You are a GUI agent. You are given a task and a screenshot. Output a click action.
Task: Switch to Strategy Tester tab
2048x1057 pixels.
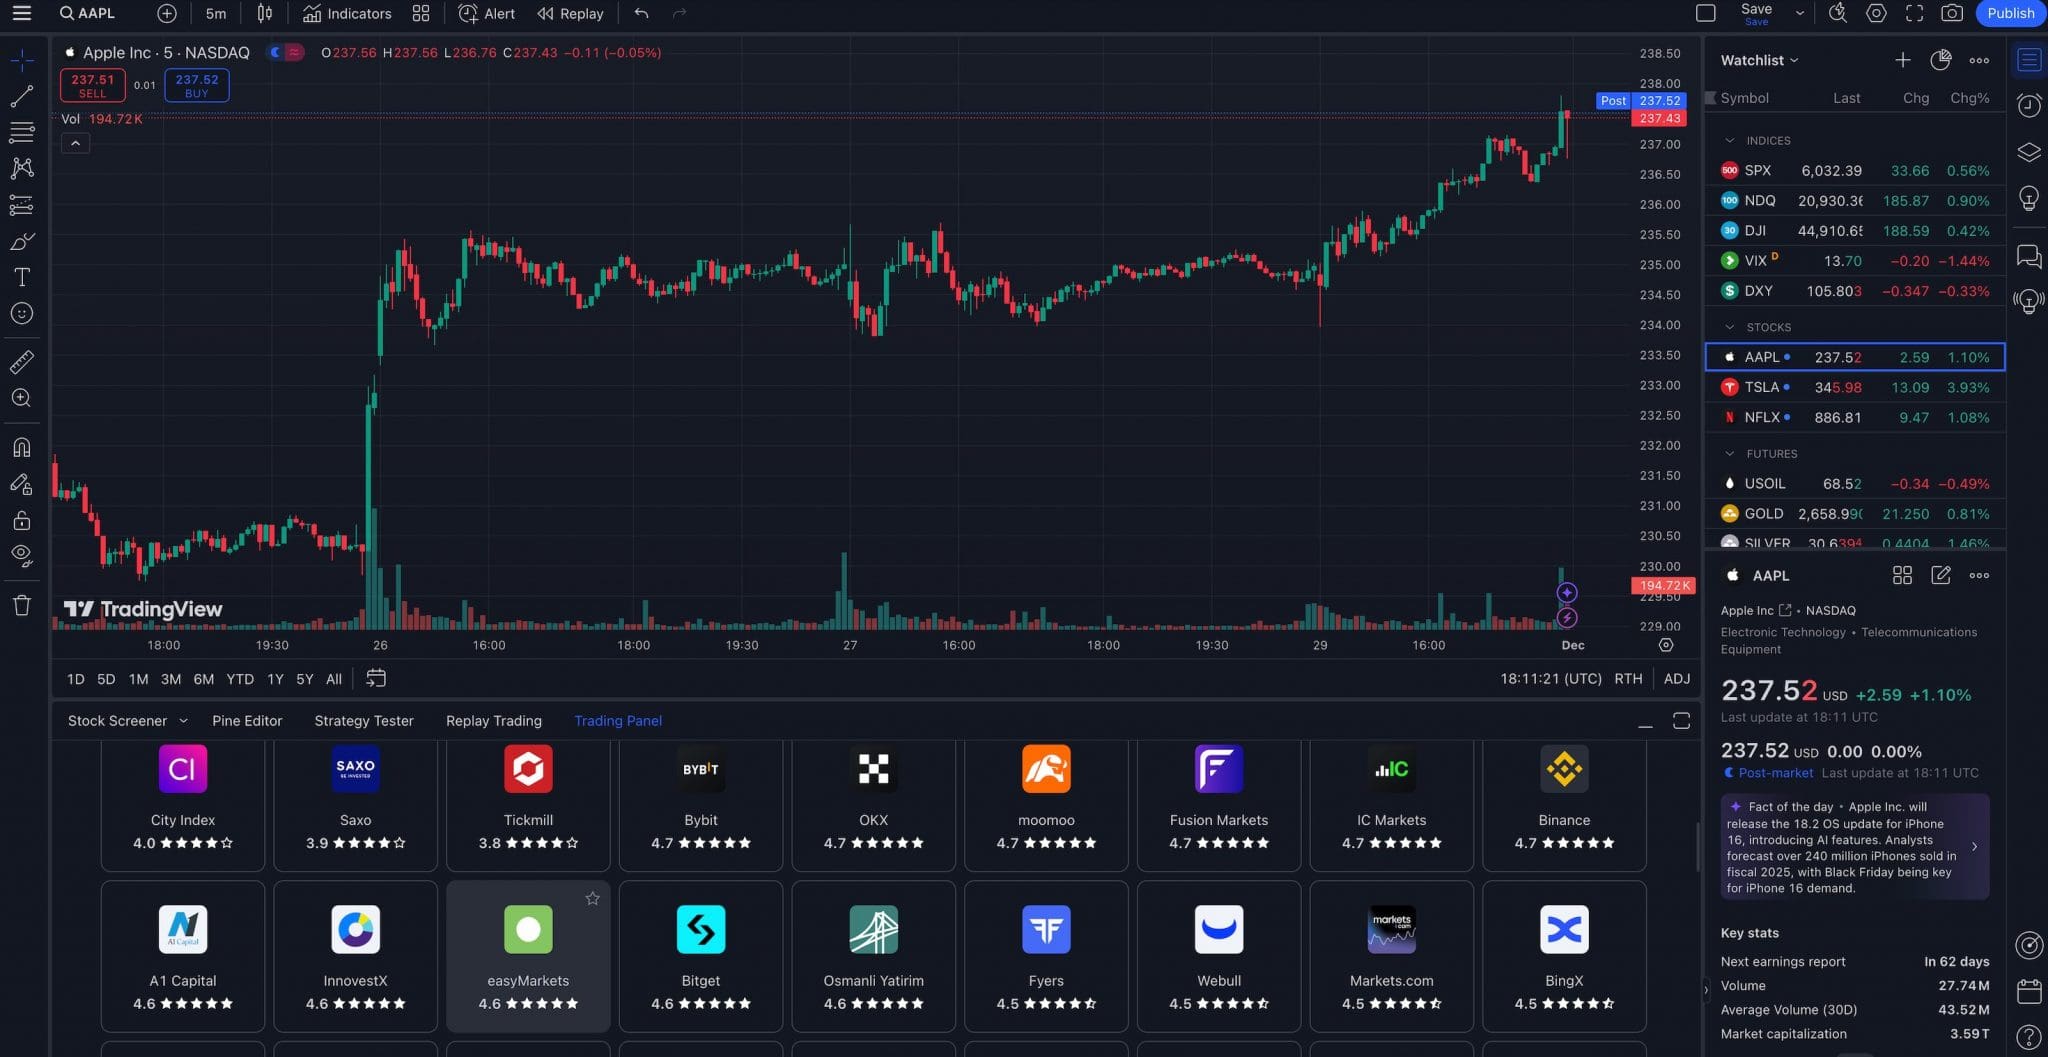364,721
